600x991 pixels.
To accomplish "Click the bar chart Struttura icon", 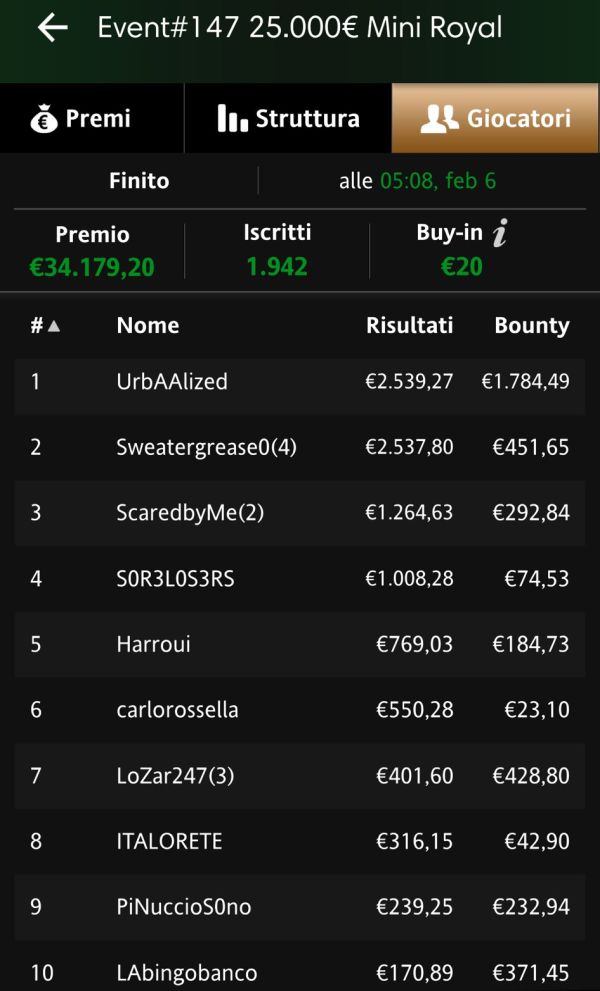I will click(x=232, y=118).
